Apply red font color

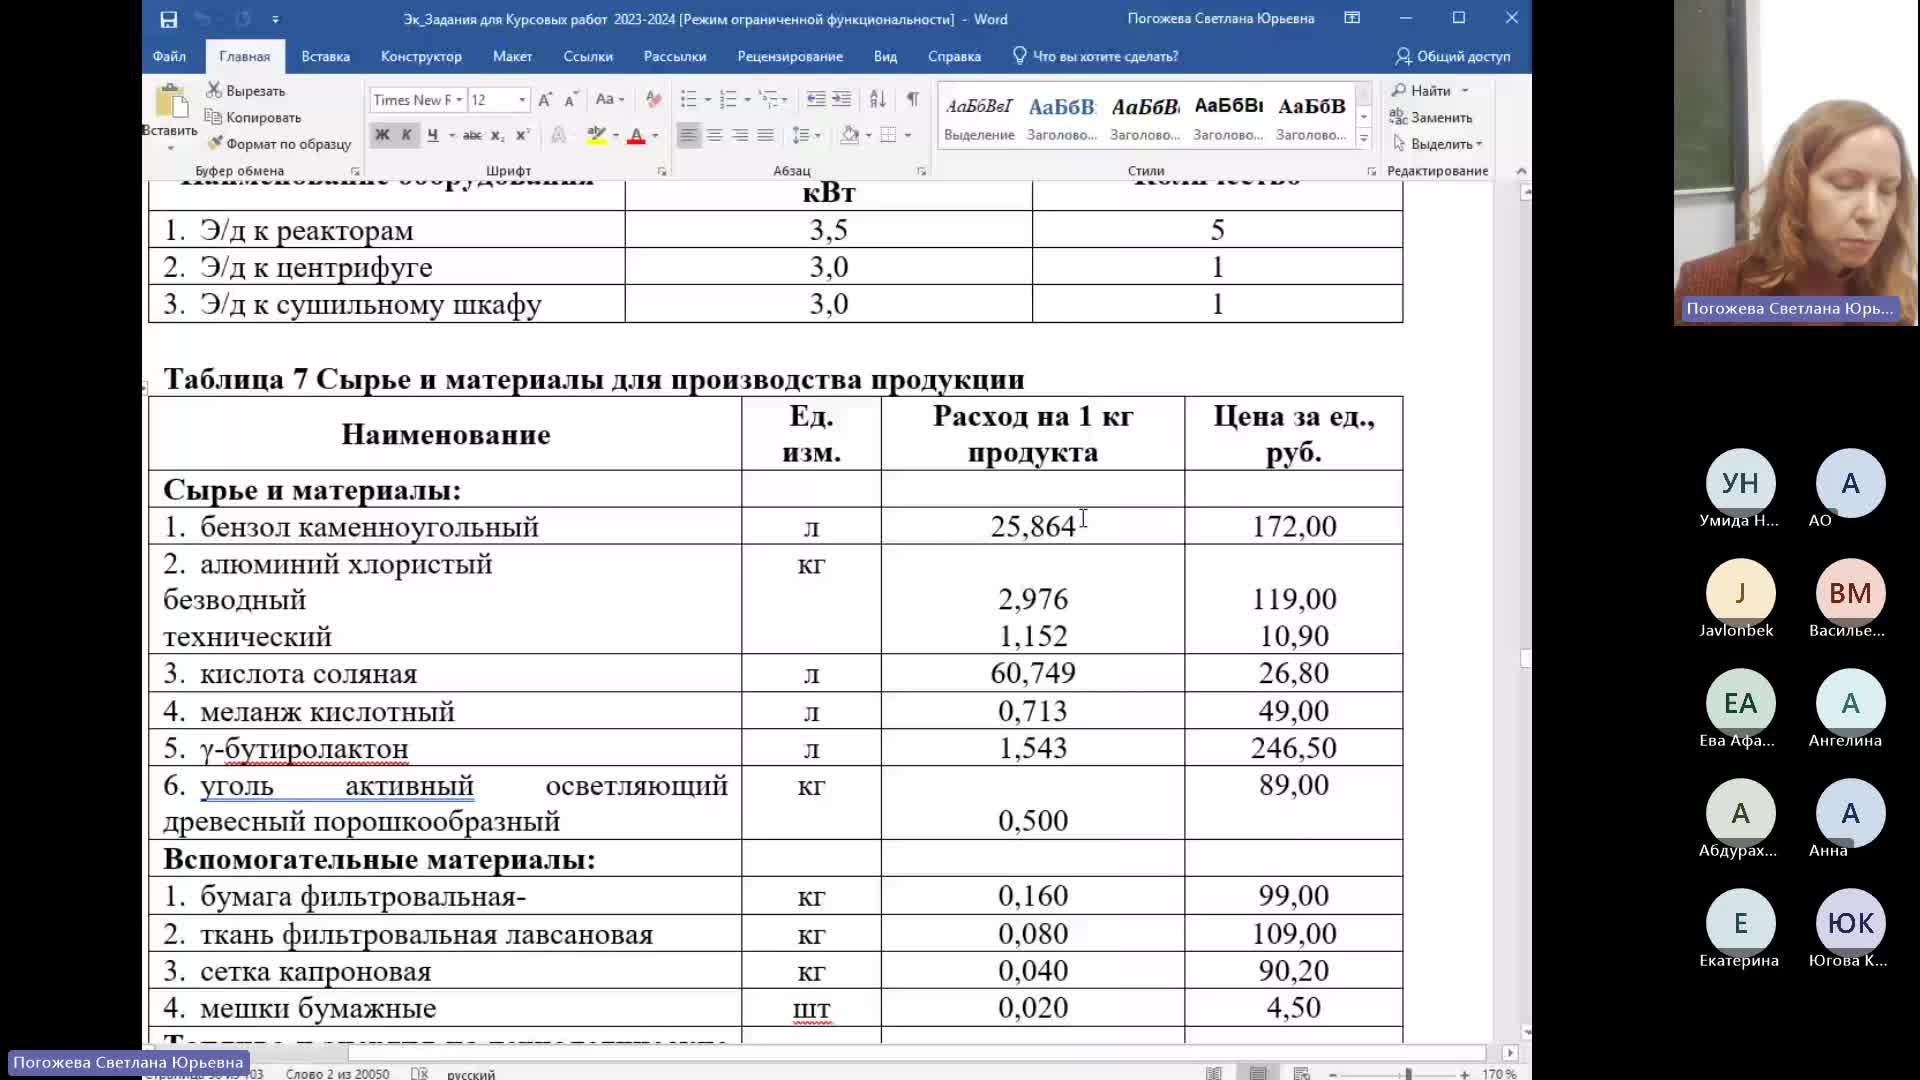click(x=636, y=135)
